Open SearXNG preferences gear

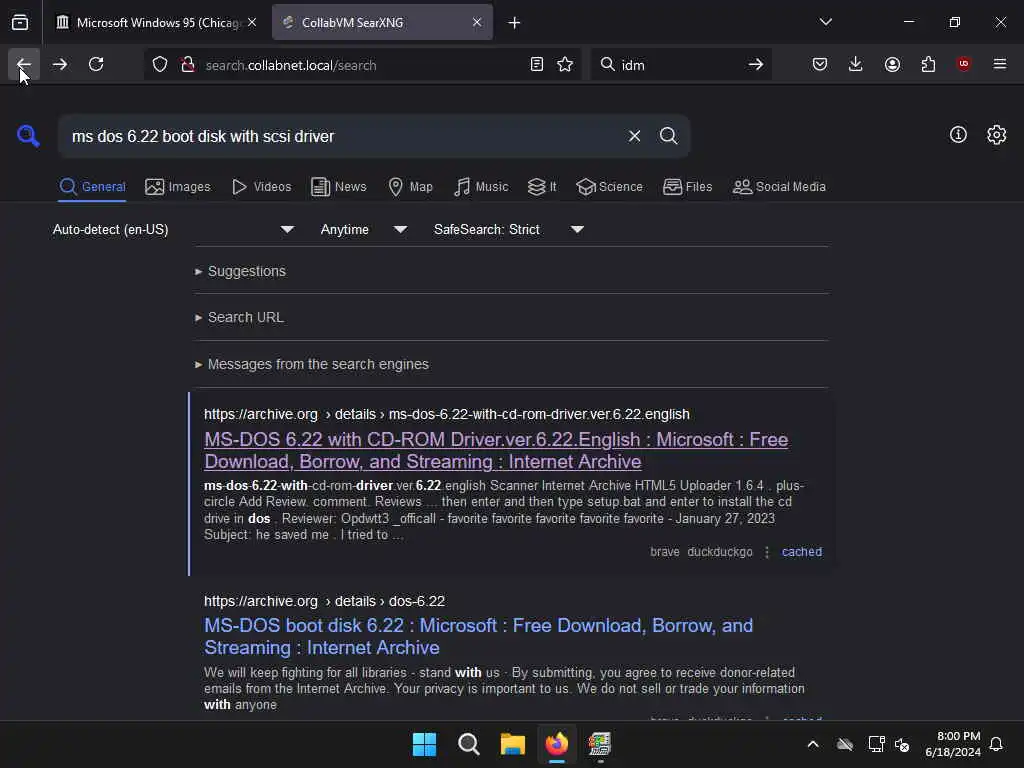tap(997, 135)
